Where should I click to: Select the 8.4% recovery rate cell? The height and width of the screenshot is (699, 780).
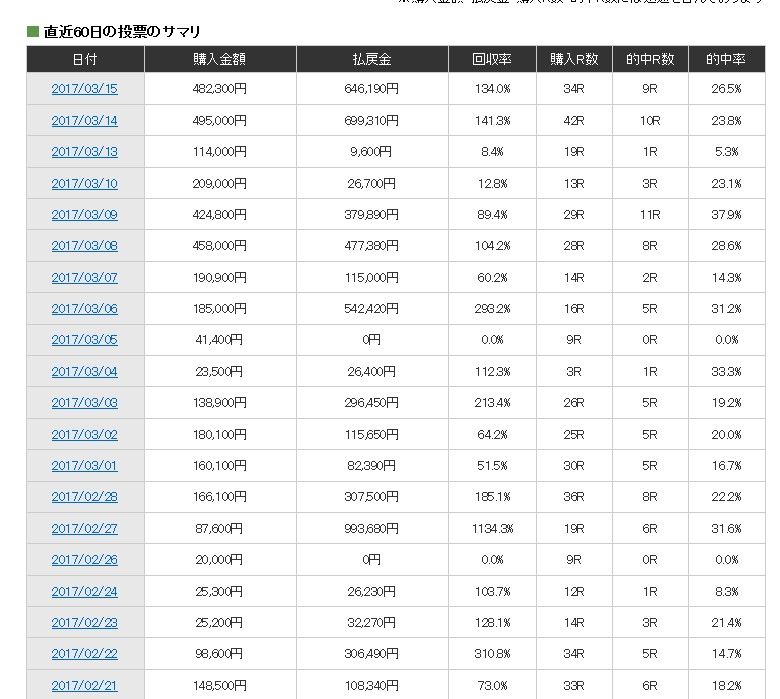click(x=492, y=152)
